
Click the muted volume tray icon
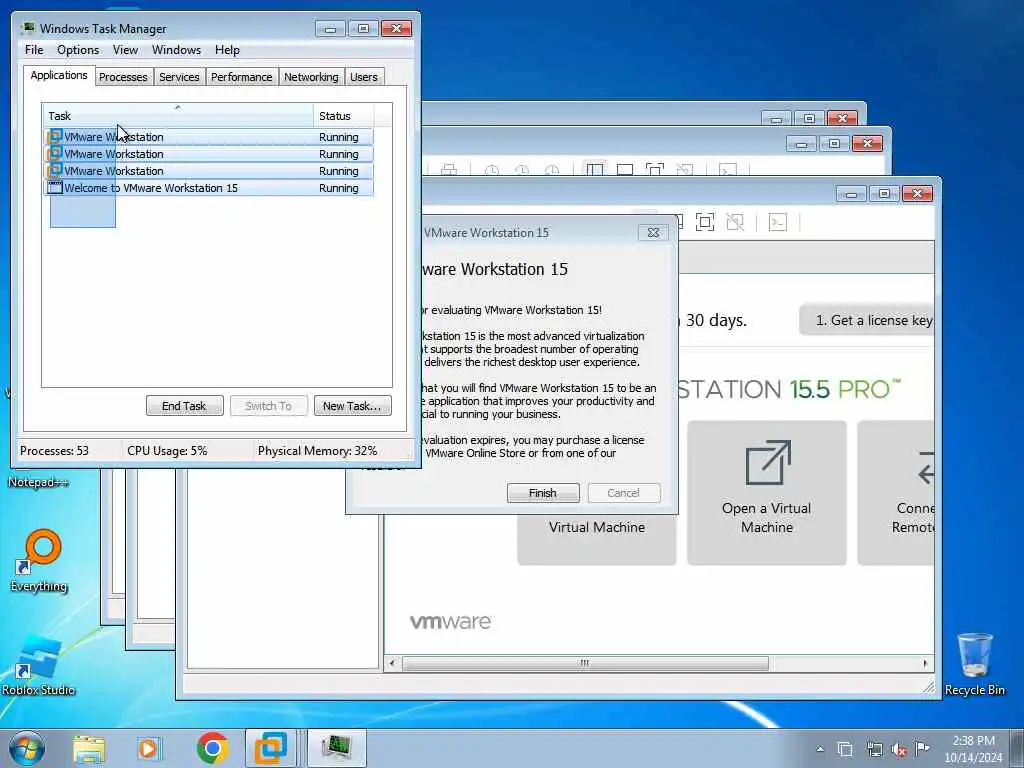tap(899, 750)
